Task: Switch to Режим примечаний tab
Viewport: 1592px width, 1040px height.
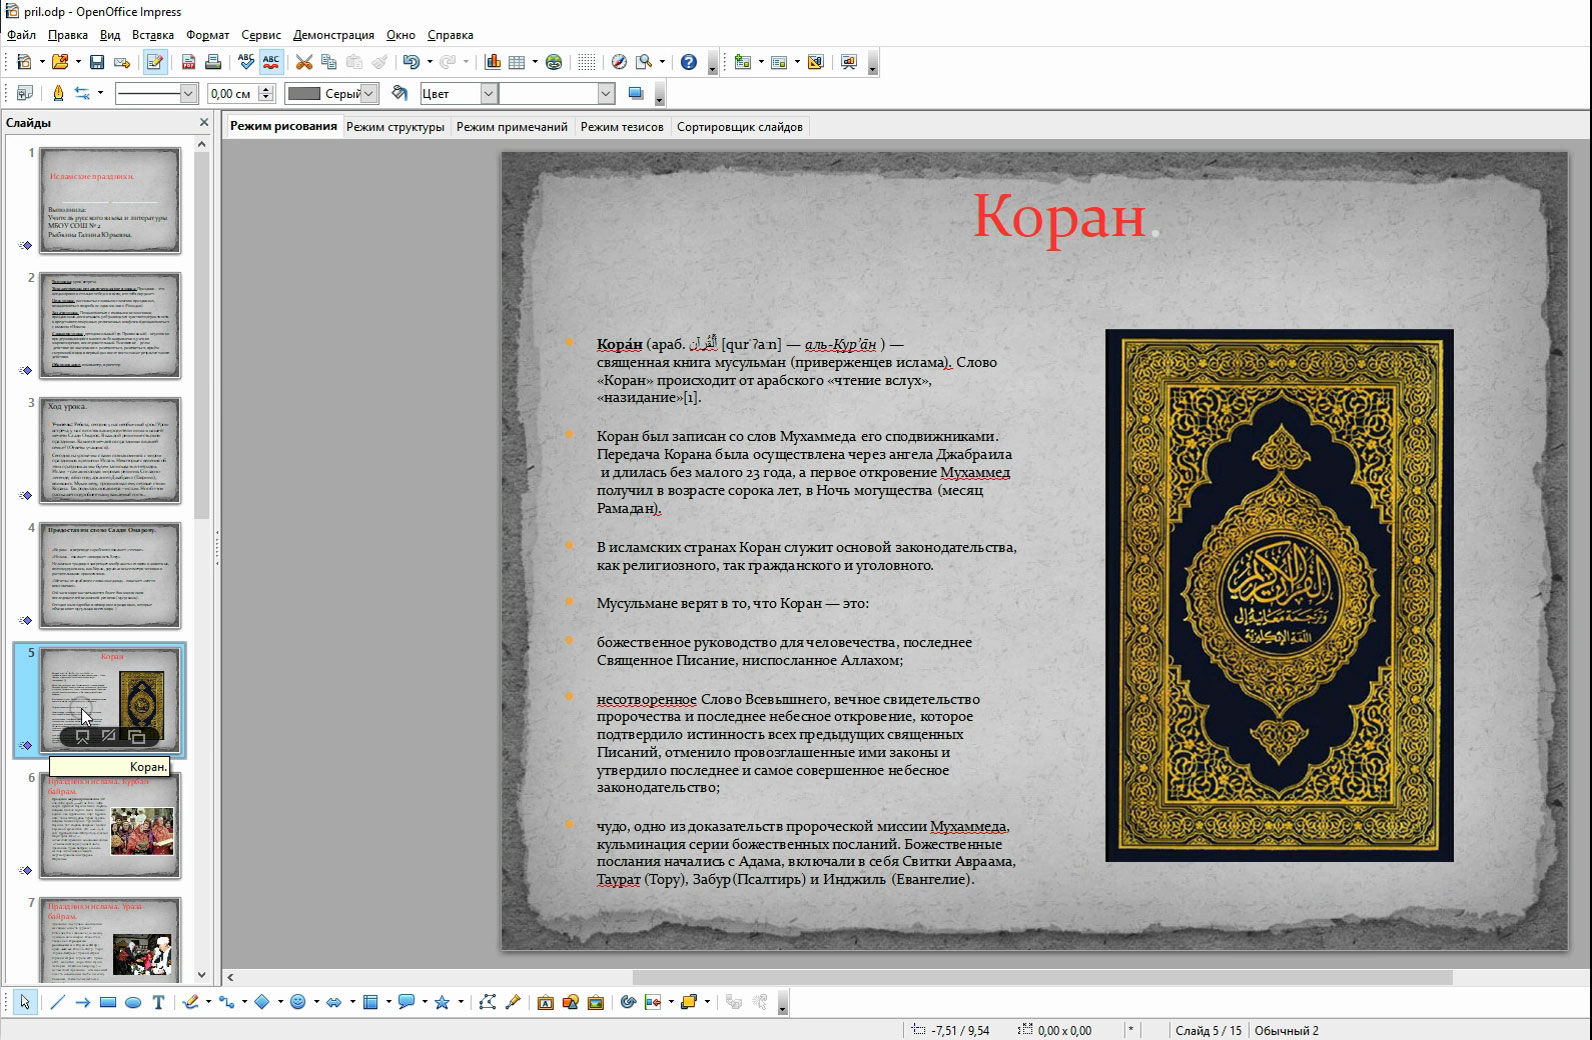Action: click(512, 127)
